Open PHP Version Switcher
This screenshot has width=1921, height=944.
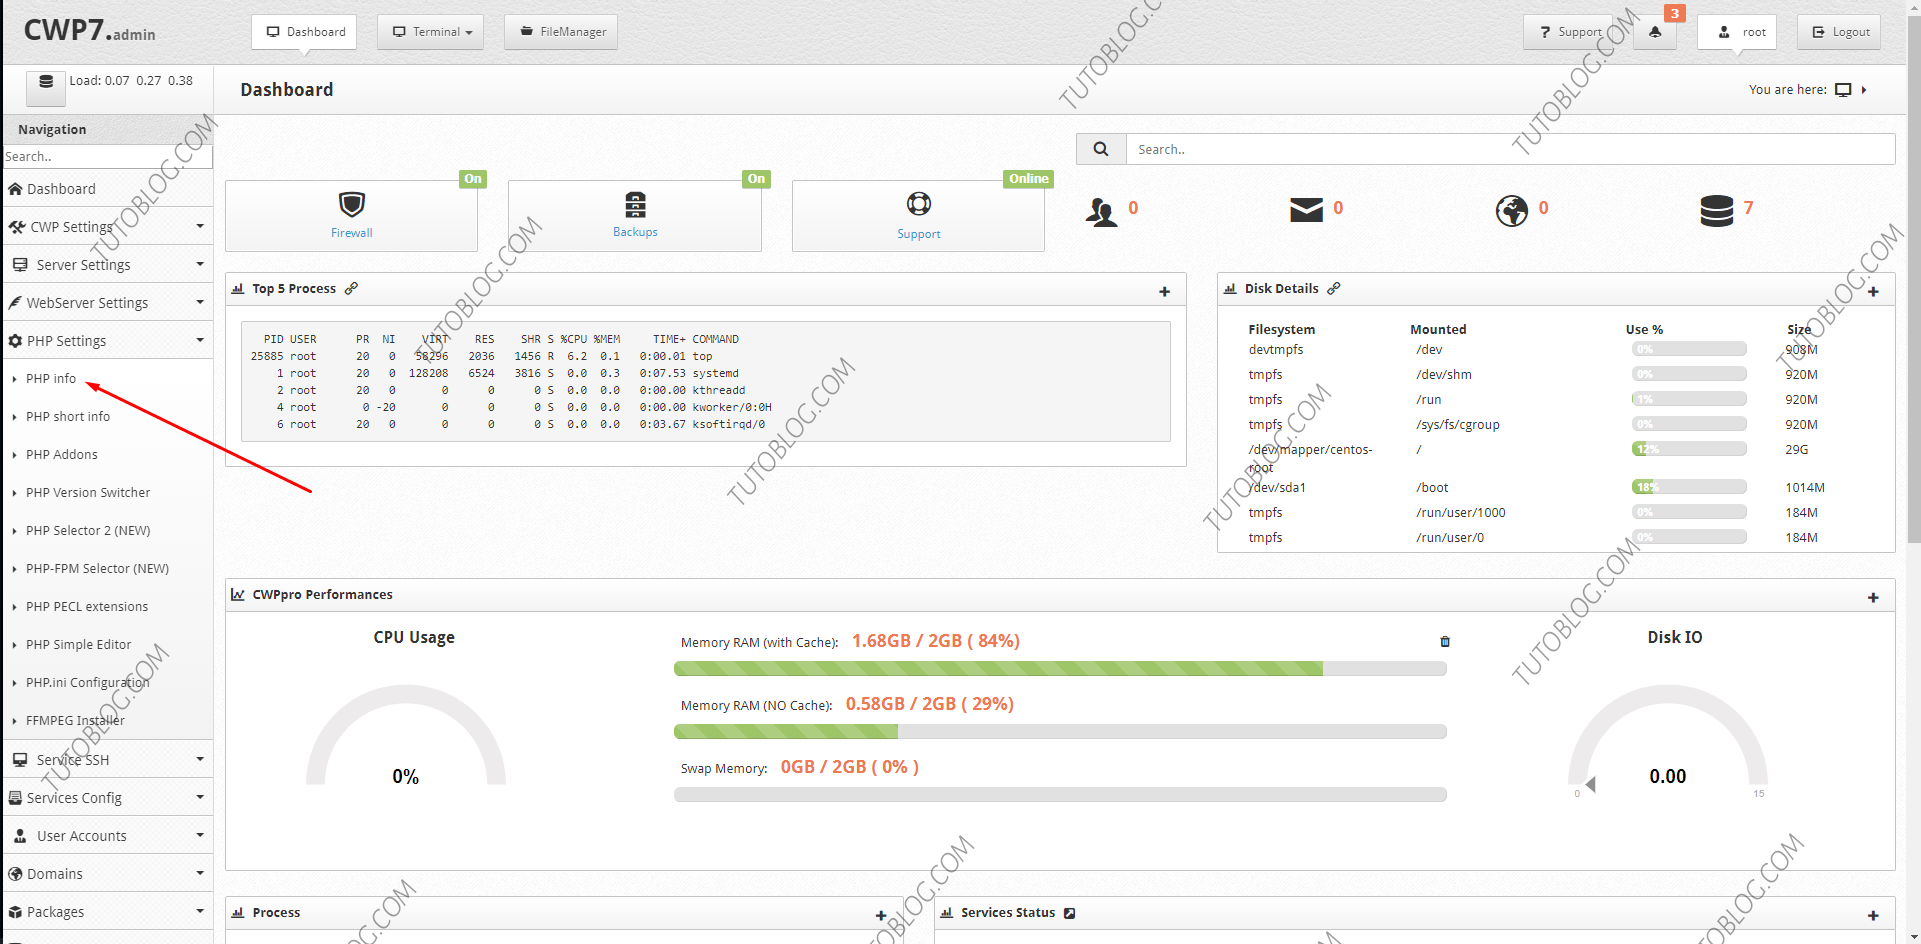coord(88,493)
